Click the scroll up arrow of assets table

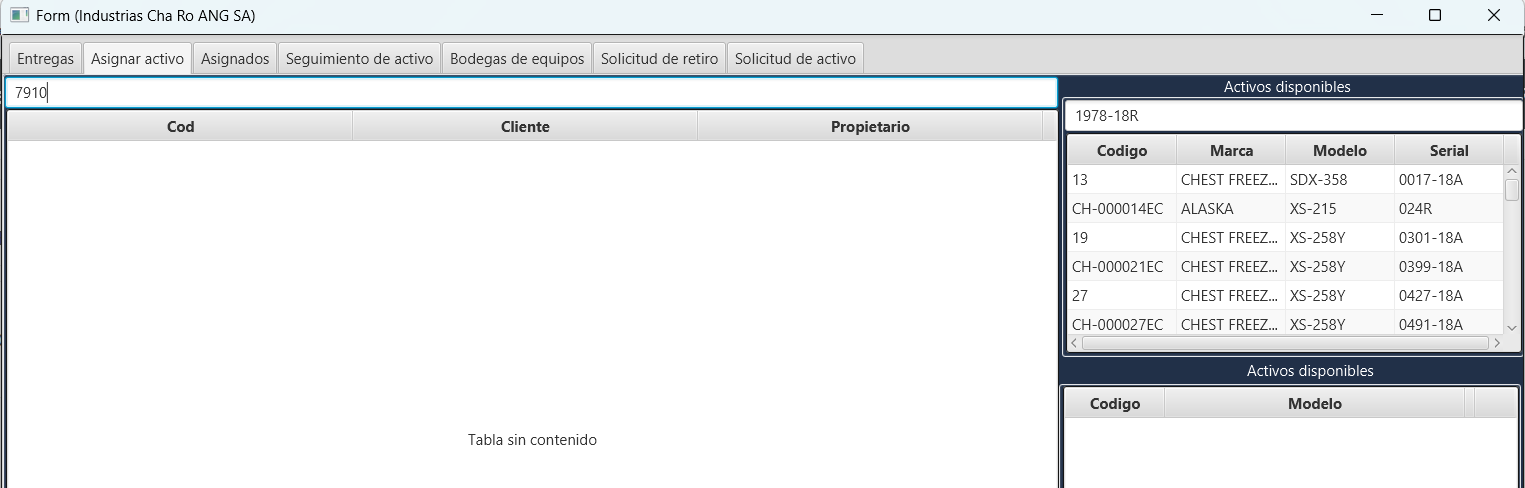(x=1511, y=172)
